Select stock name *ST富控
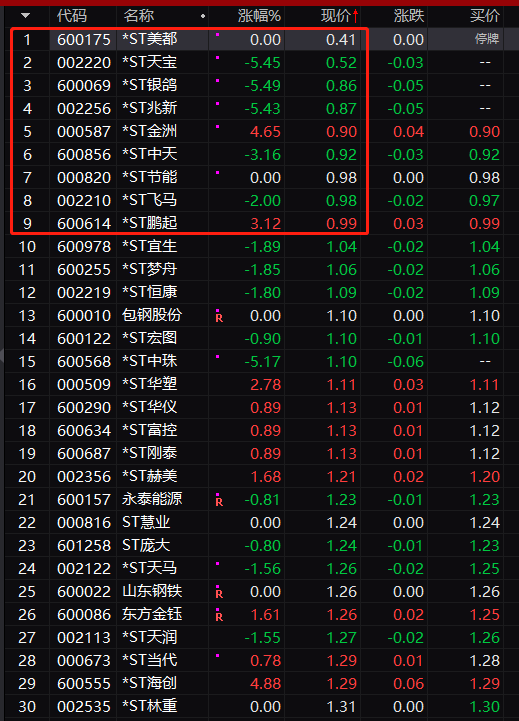The width and height of the screenshot is (519, 721). (149, 430)
